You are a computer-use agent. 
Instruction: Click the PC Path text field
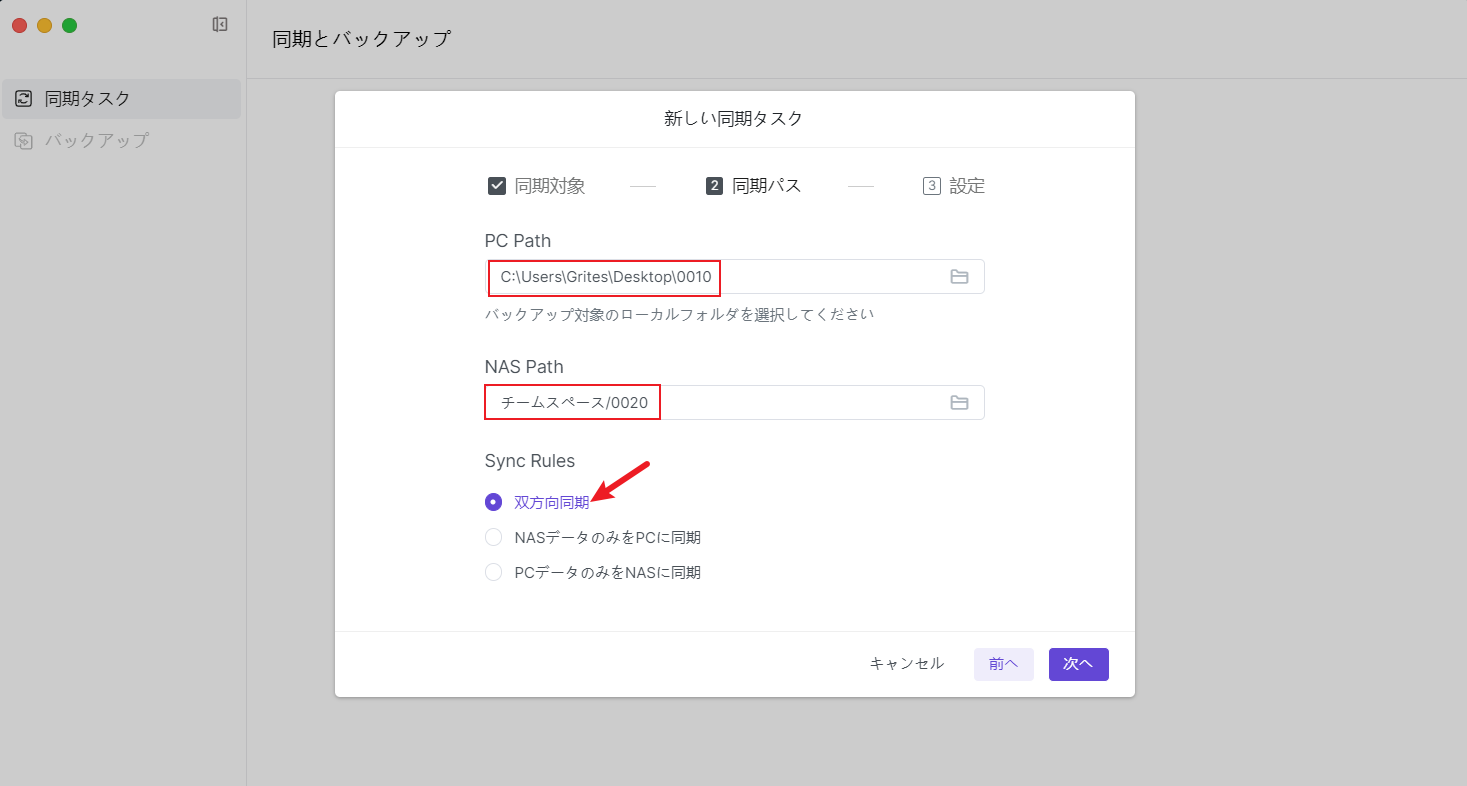point(820,277)
